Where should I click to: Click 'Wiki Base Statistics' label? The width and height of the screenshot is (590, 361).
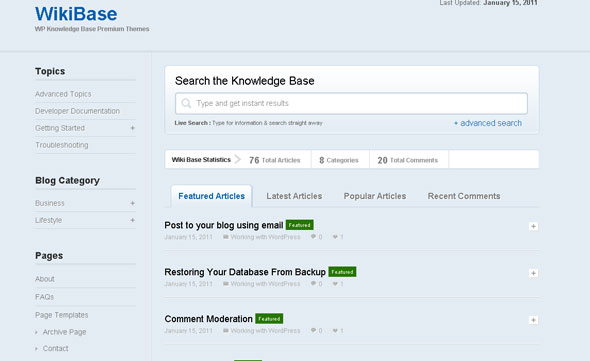click(x=201, y=160)
